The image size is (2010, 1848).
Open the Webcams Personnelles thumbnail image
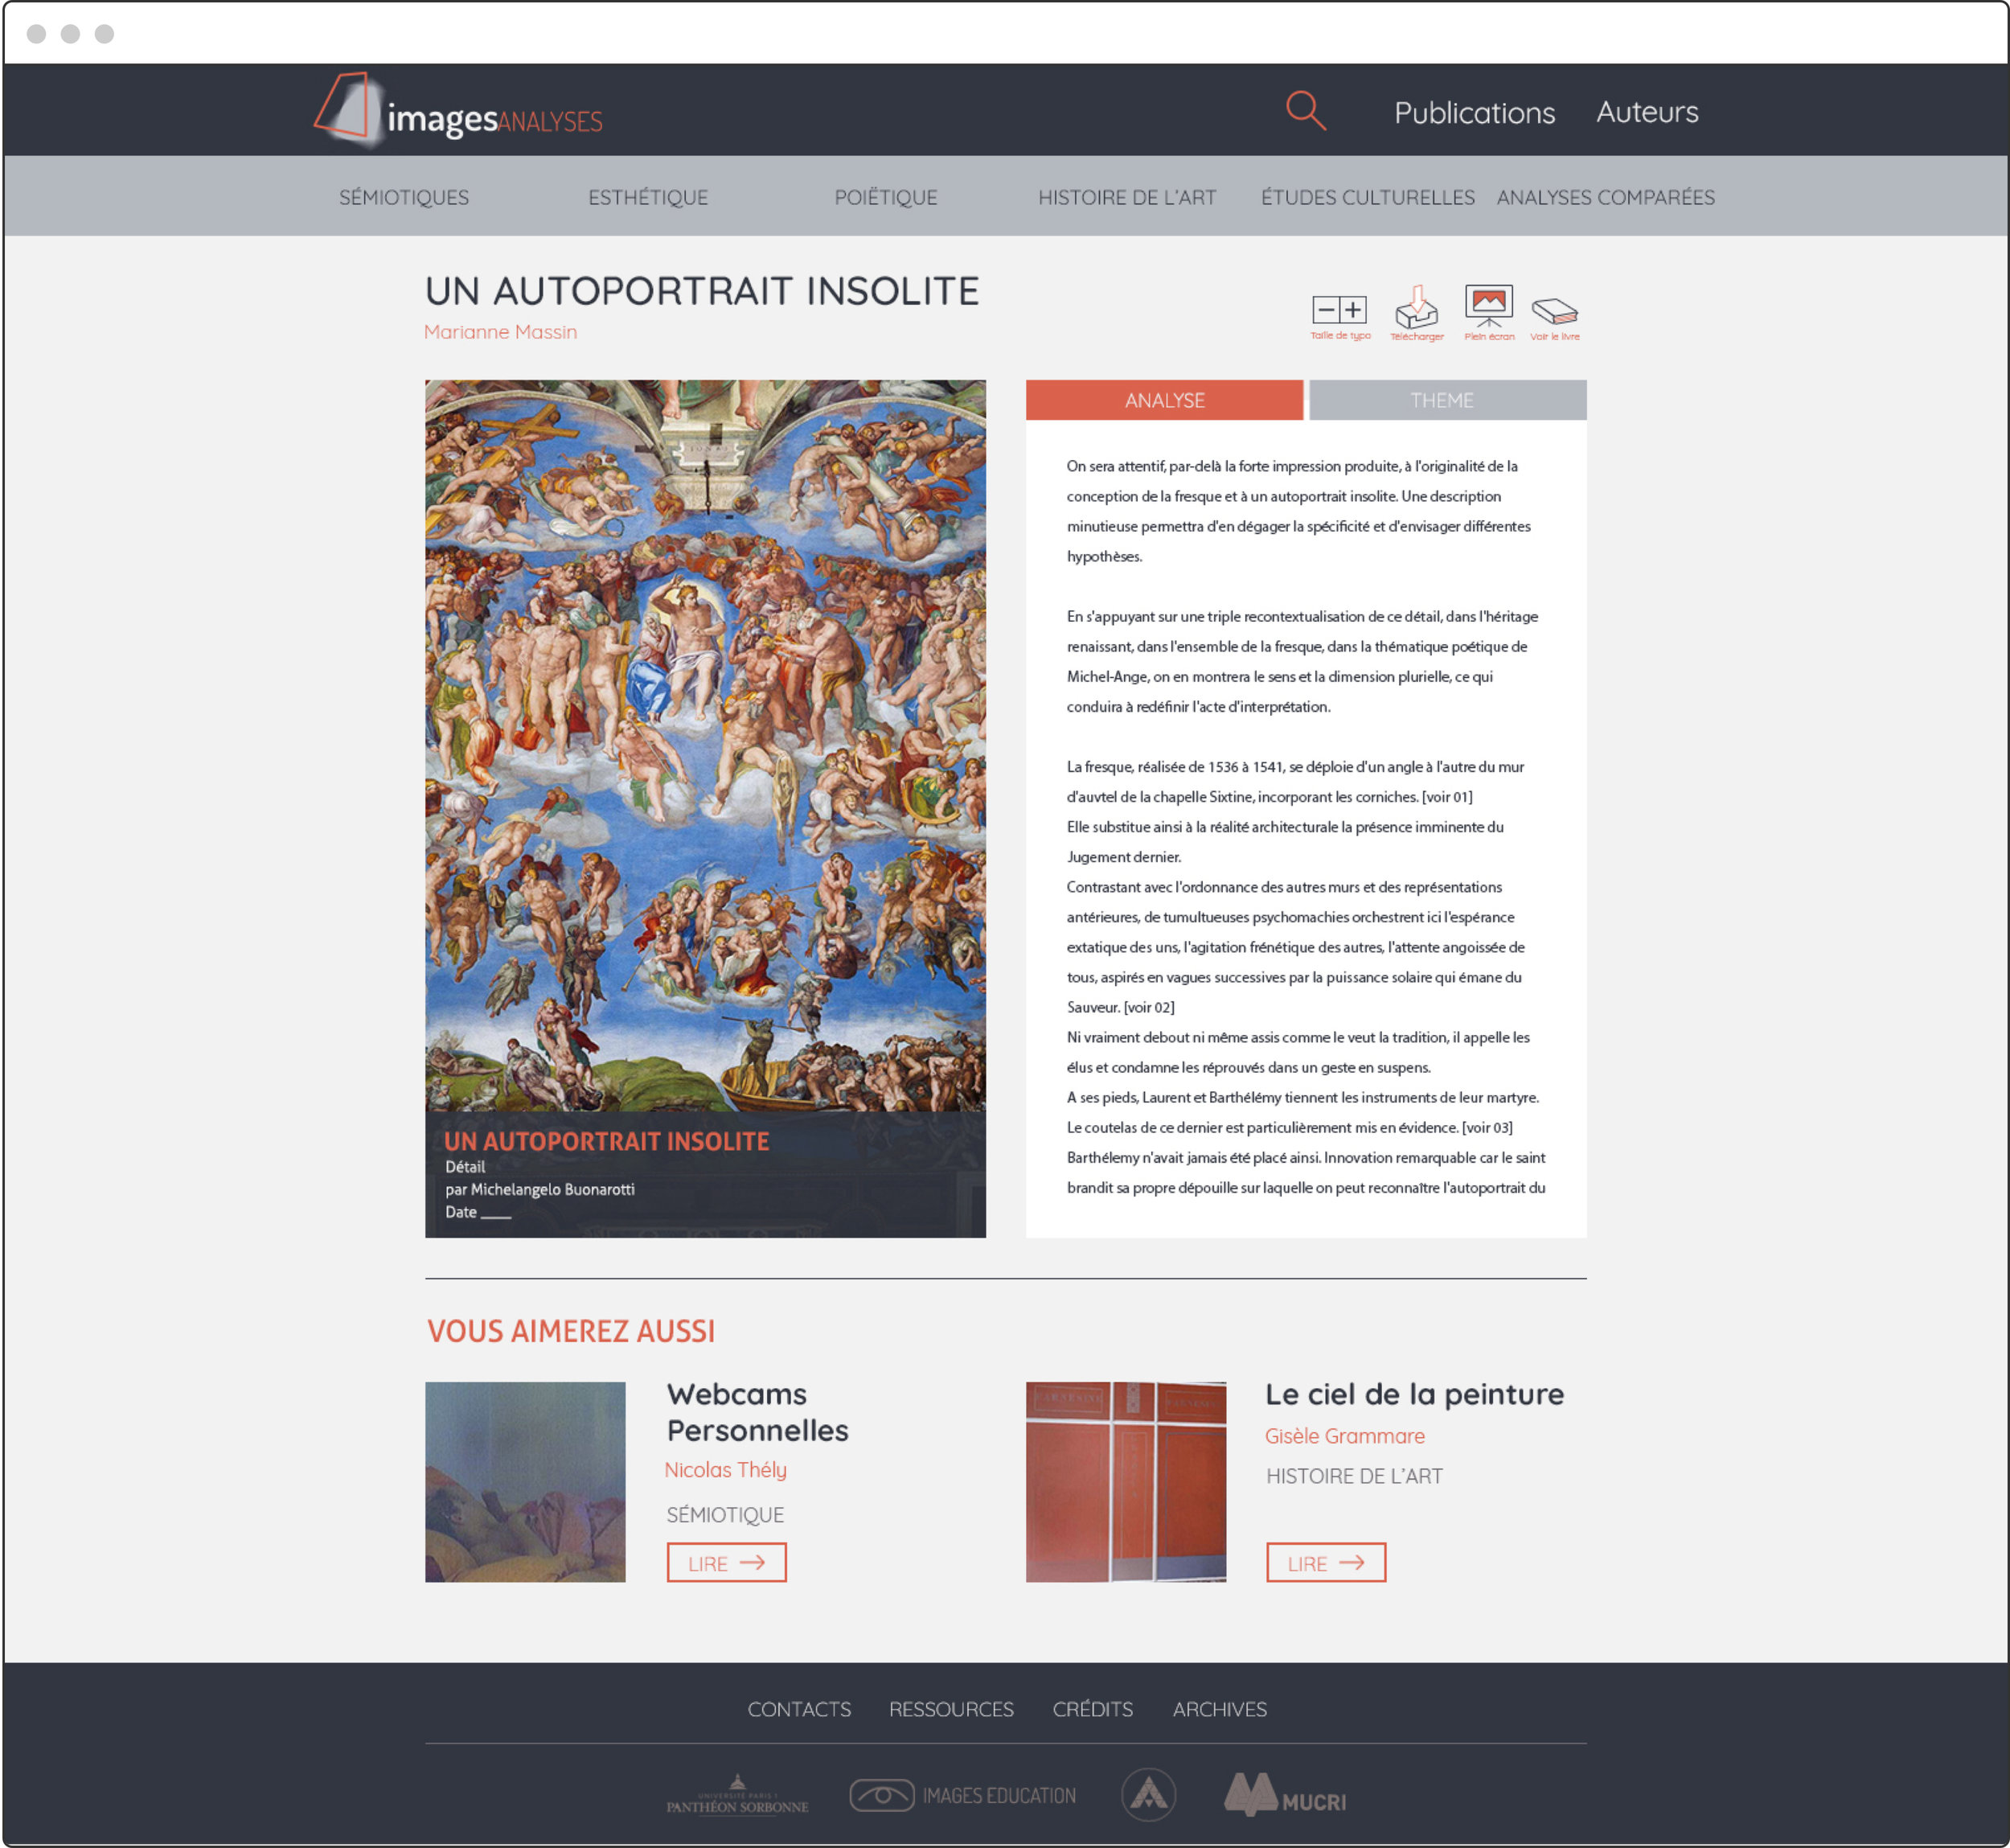[525, 1482]
